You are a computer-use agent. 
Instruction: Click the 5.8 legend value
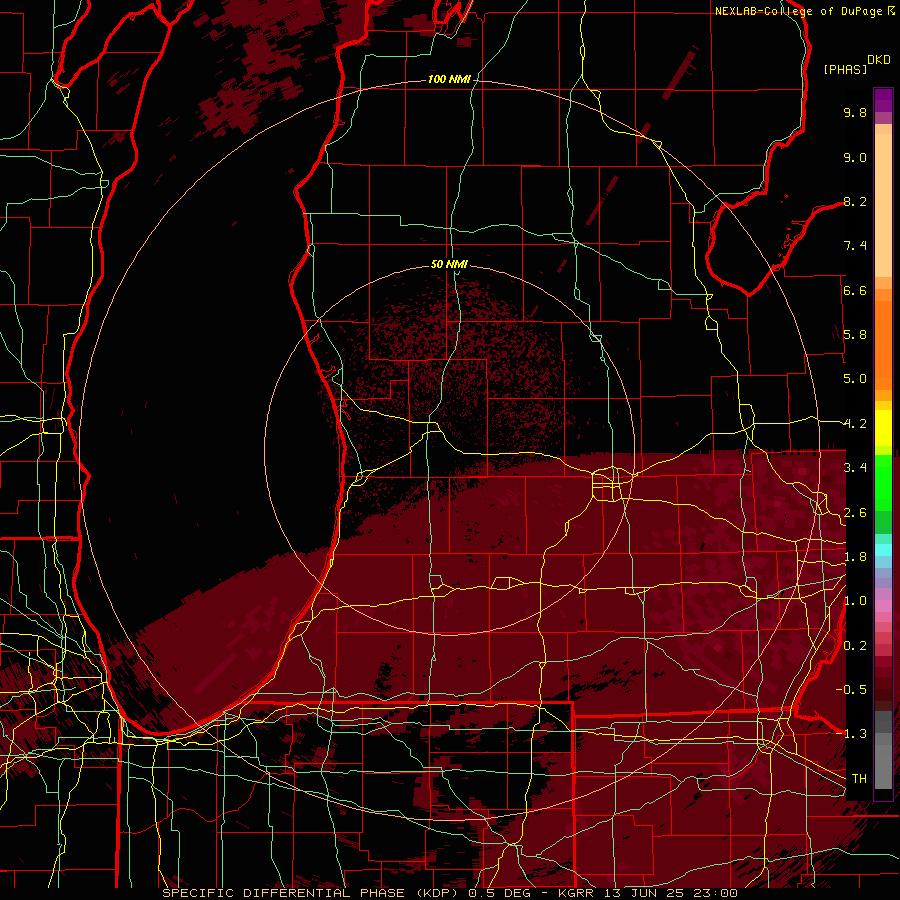point(855,335)
